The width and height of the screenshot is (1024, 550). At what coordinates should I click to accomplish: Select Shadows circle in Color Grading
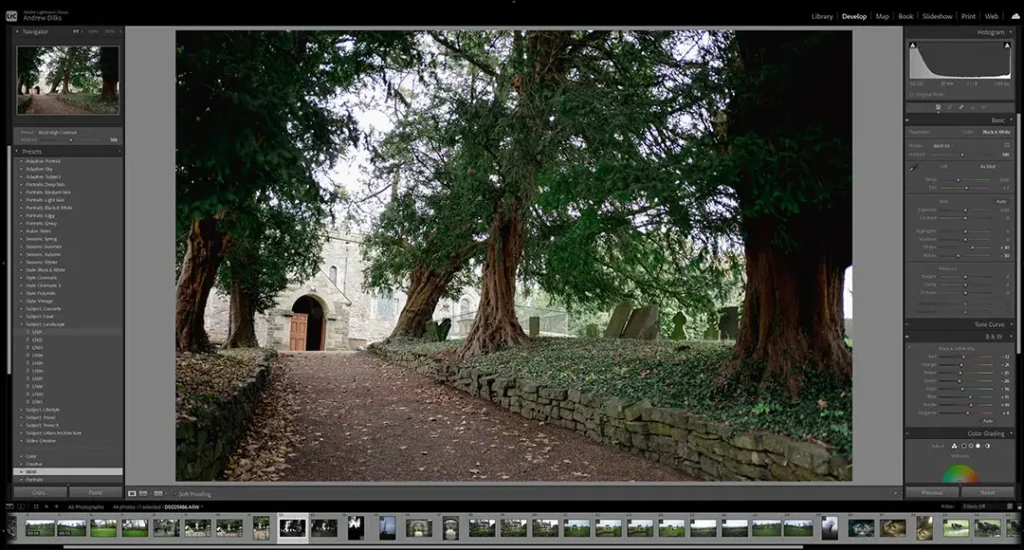(963, 446)
